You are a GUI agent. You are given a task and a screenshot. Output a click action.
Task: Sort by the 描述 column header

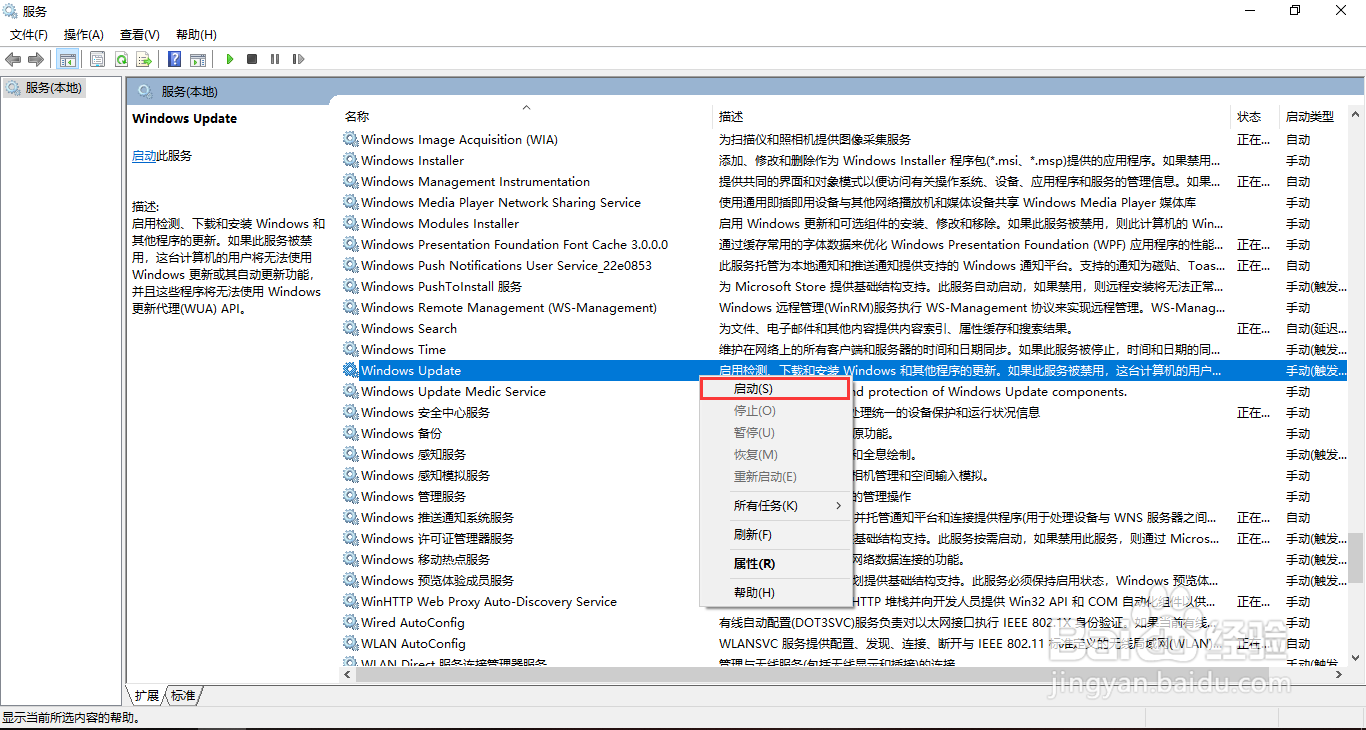click(972, 116)
